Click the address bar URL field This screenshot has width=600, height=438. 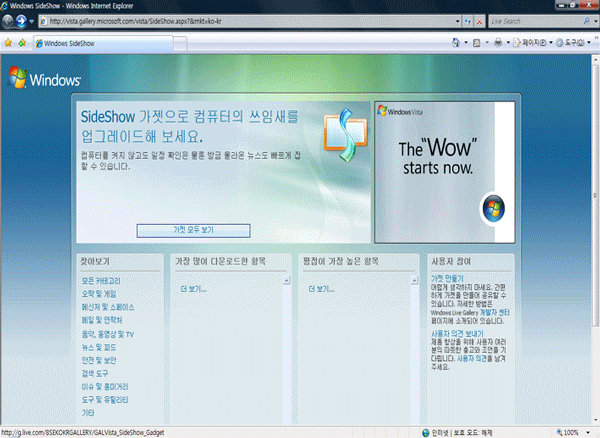pos(246,21)
